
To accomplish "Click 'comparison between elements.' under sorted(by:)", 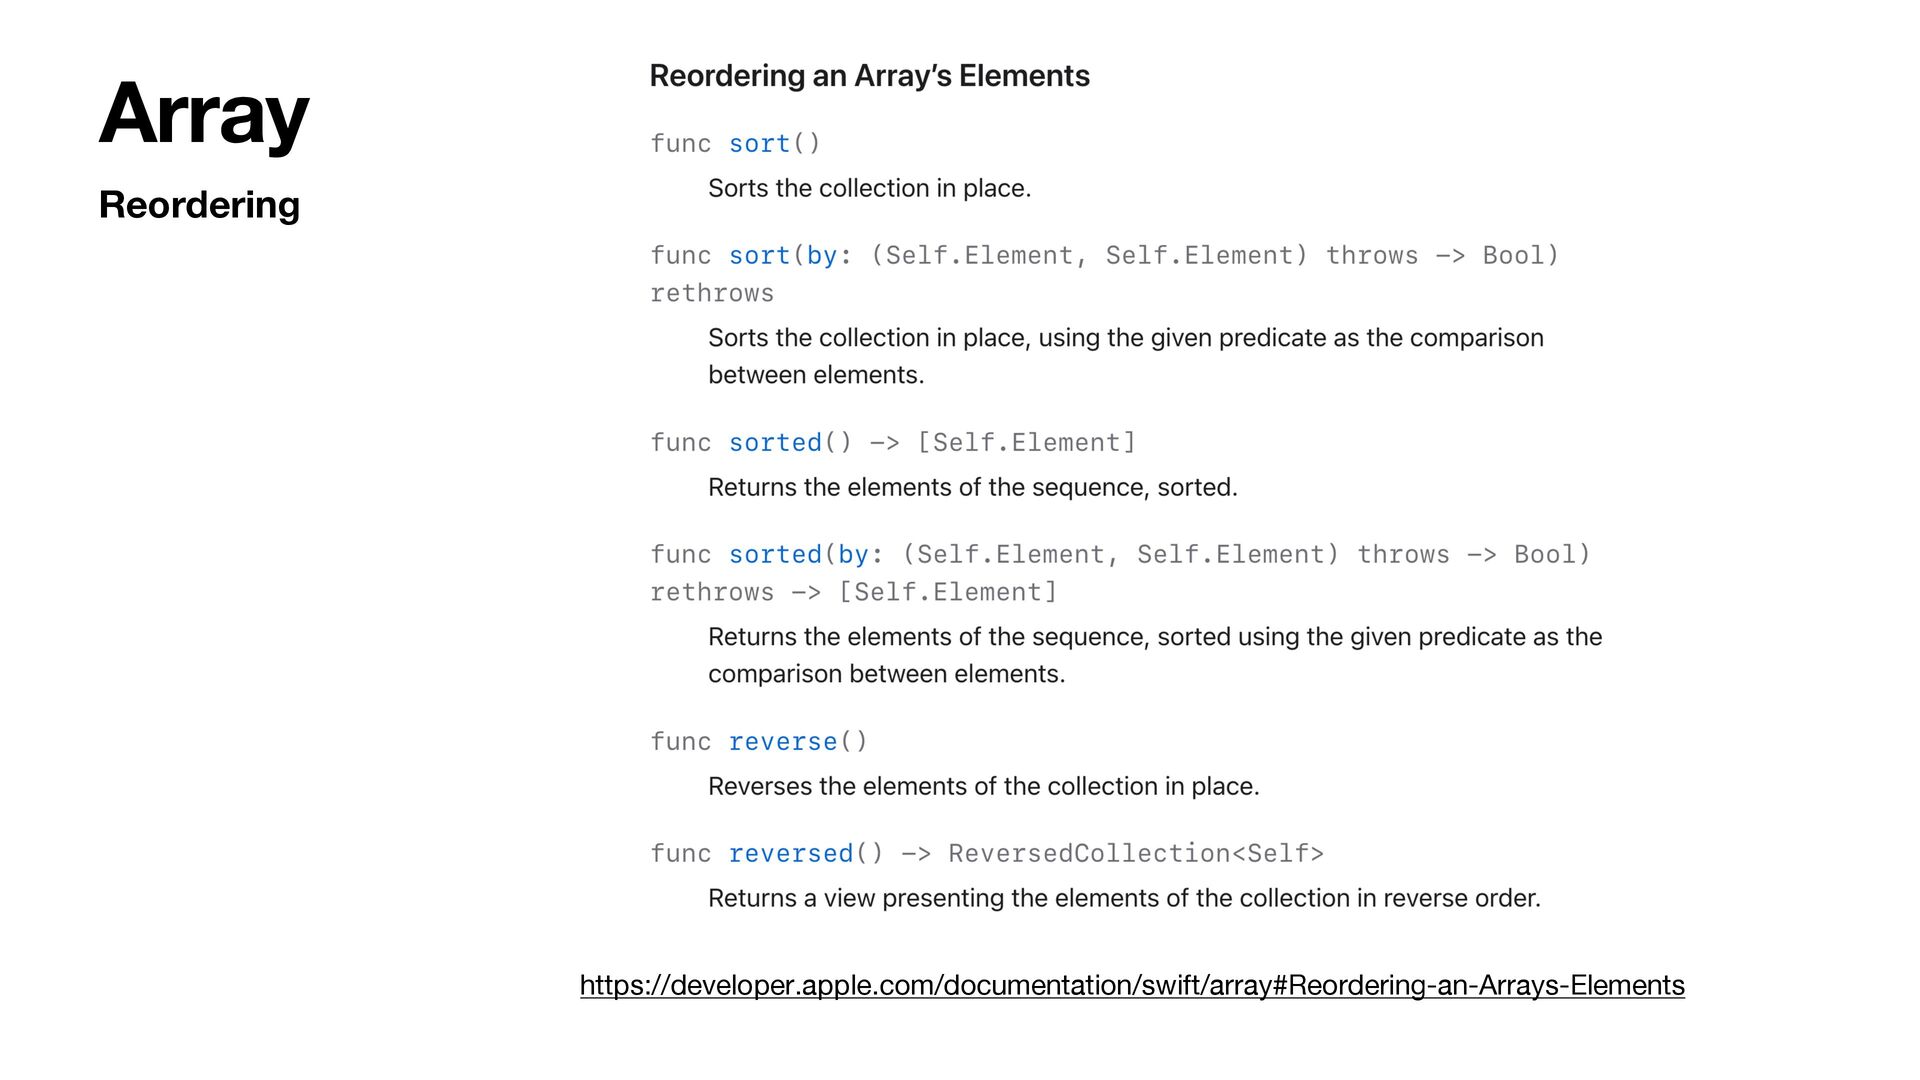I will (x=887, y=674).
